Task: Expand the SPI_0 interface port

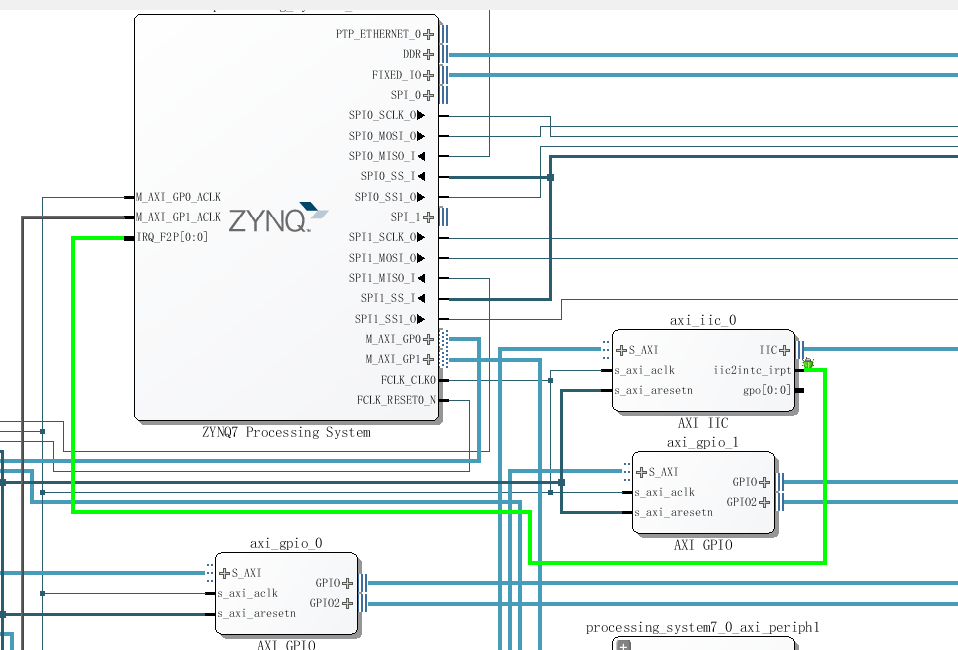Action: click(429, 94)
